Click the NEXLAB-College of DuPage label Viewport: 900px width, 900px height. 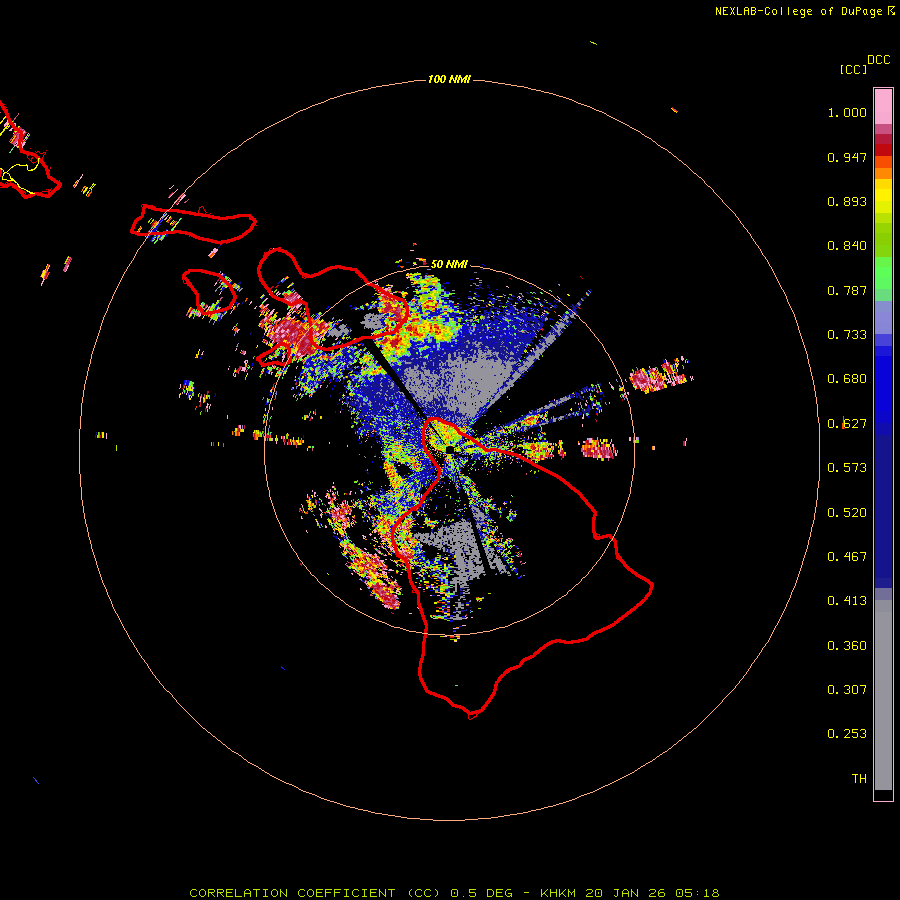[x=804, y=11]
